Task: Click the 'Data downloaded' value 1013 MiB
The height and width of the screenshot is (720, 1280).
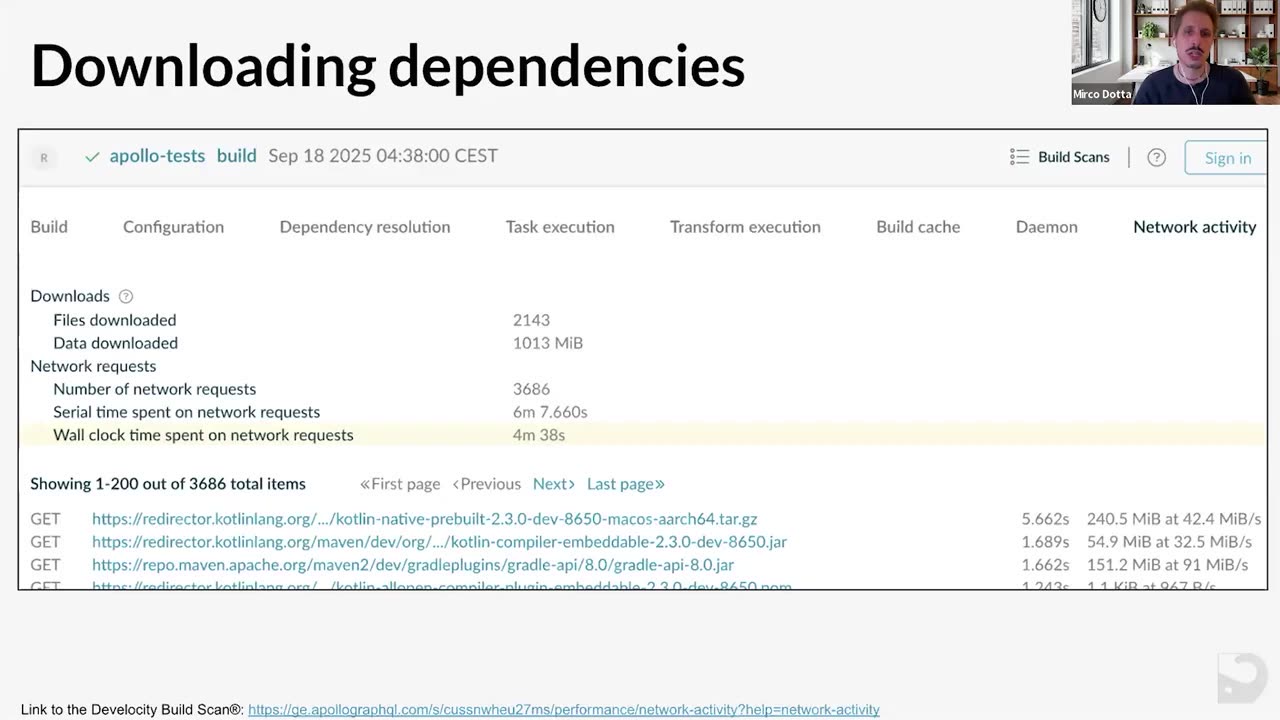Action: pyautogui.click(x=548, y=343)
